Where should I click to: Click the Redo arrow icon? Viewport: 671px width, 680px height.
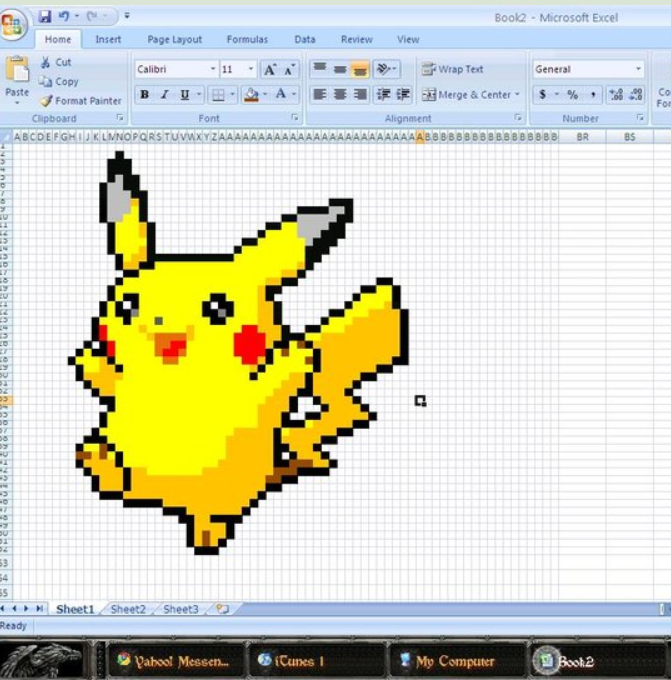click(x=92, y=16)
